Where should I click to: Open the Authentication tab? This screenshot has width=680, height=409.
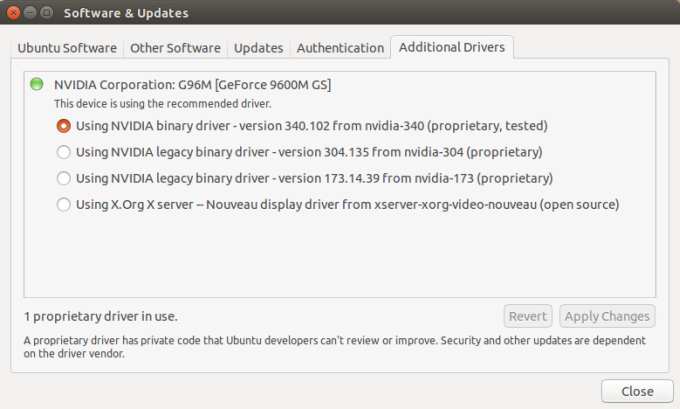(340, 48)
